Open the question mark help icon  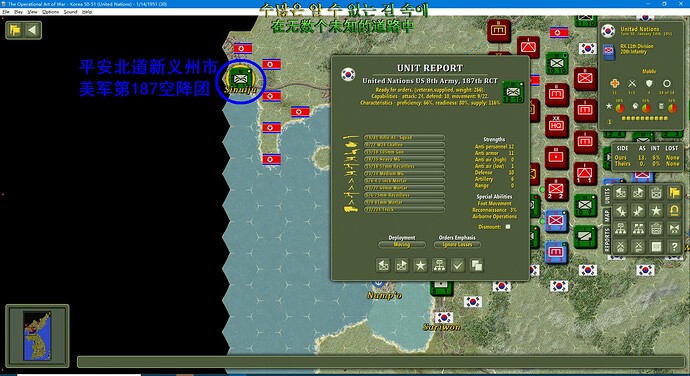pos(674,247)
